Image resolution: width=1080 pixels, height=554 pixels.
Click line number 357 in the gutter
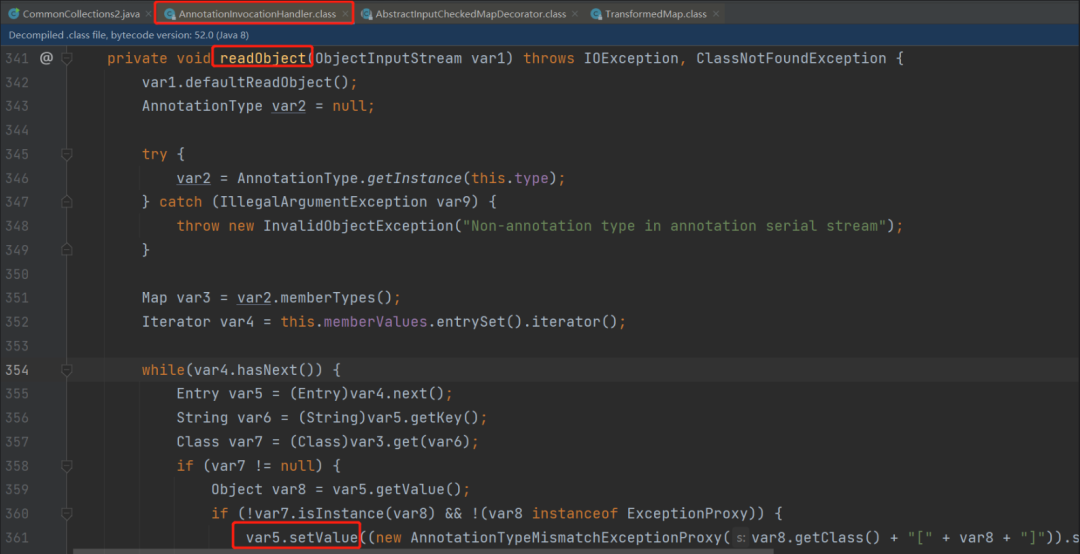tap(17, 442)
